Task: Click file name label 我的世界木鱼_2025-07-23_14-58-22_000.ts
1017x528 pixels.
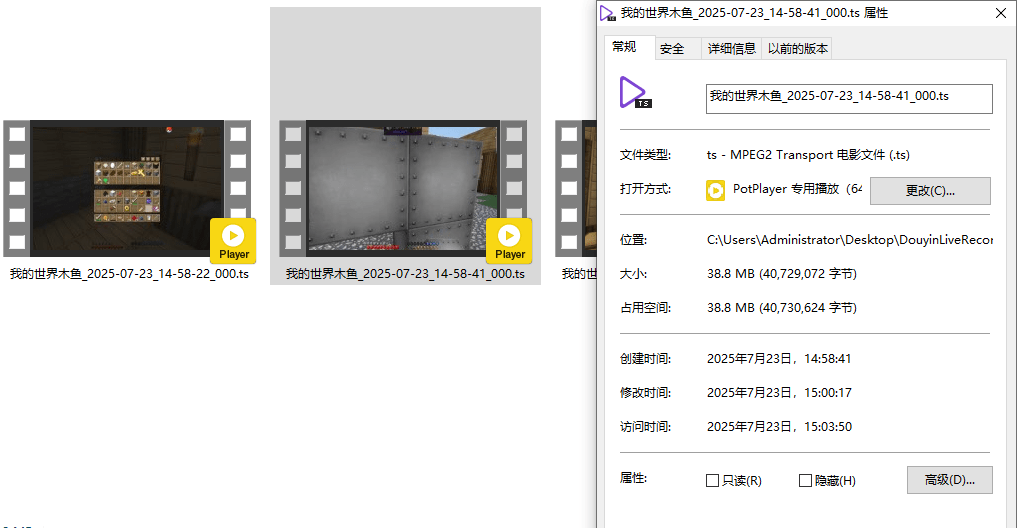Action: coord(129,274)
